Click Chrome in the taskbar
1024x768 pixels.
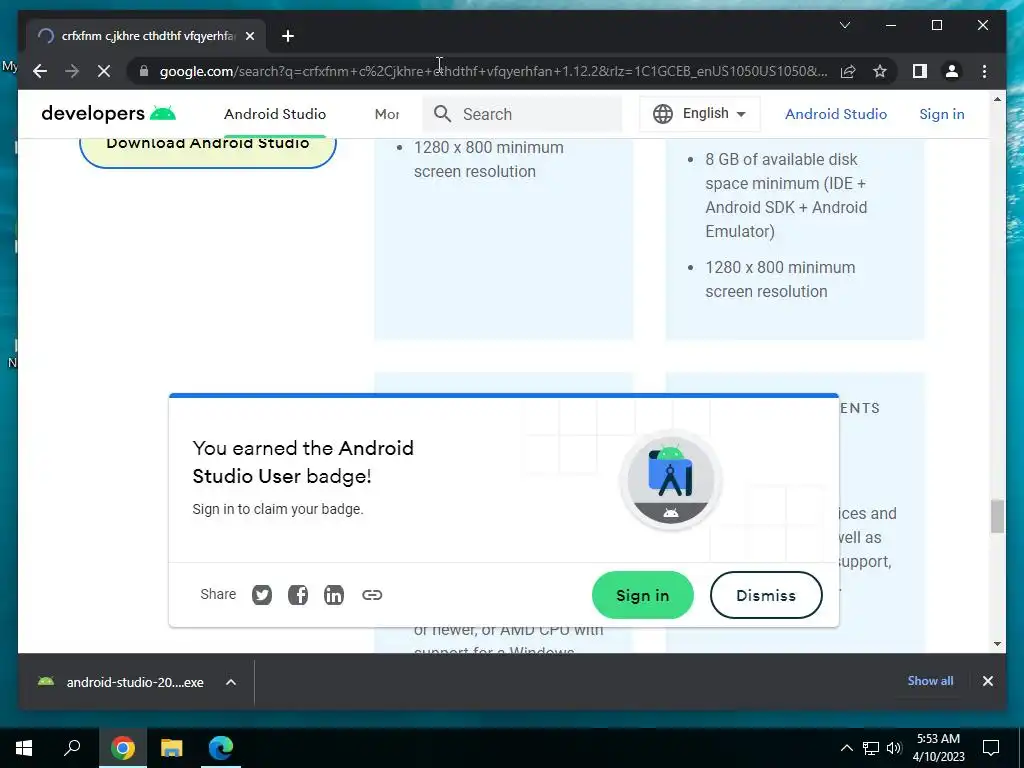tap(122, 748)
